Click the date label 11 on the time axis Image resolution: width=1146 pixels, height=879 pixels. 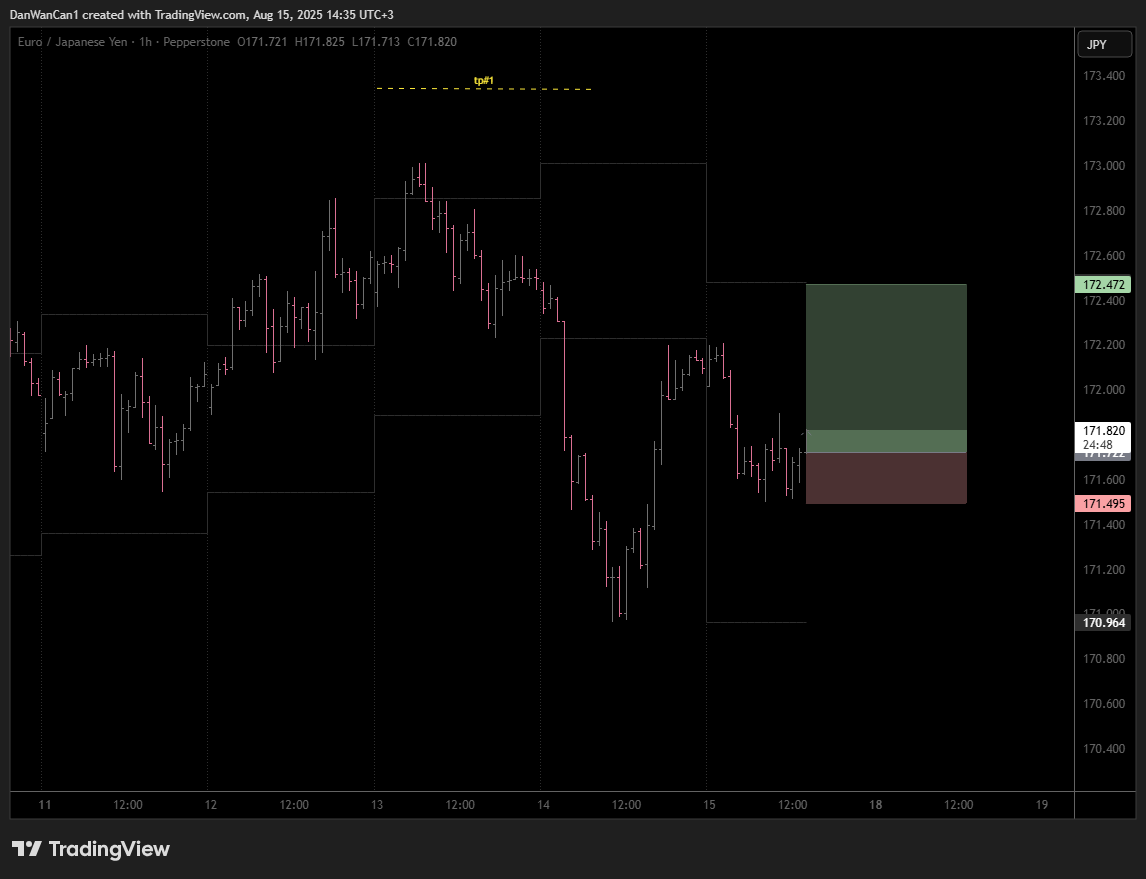pos(45,804)
